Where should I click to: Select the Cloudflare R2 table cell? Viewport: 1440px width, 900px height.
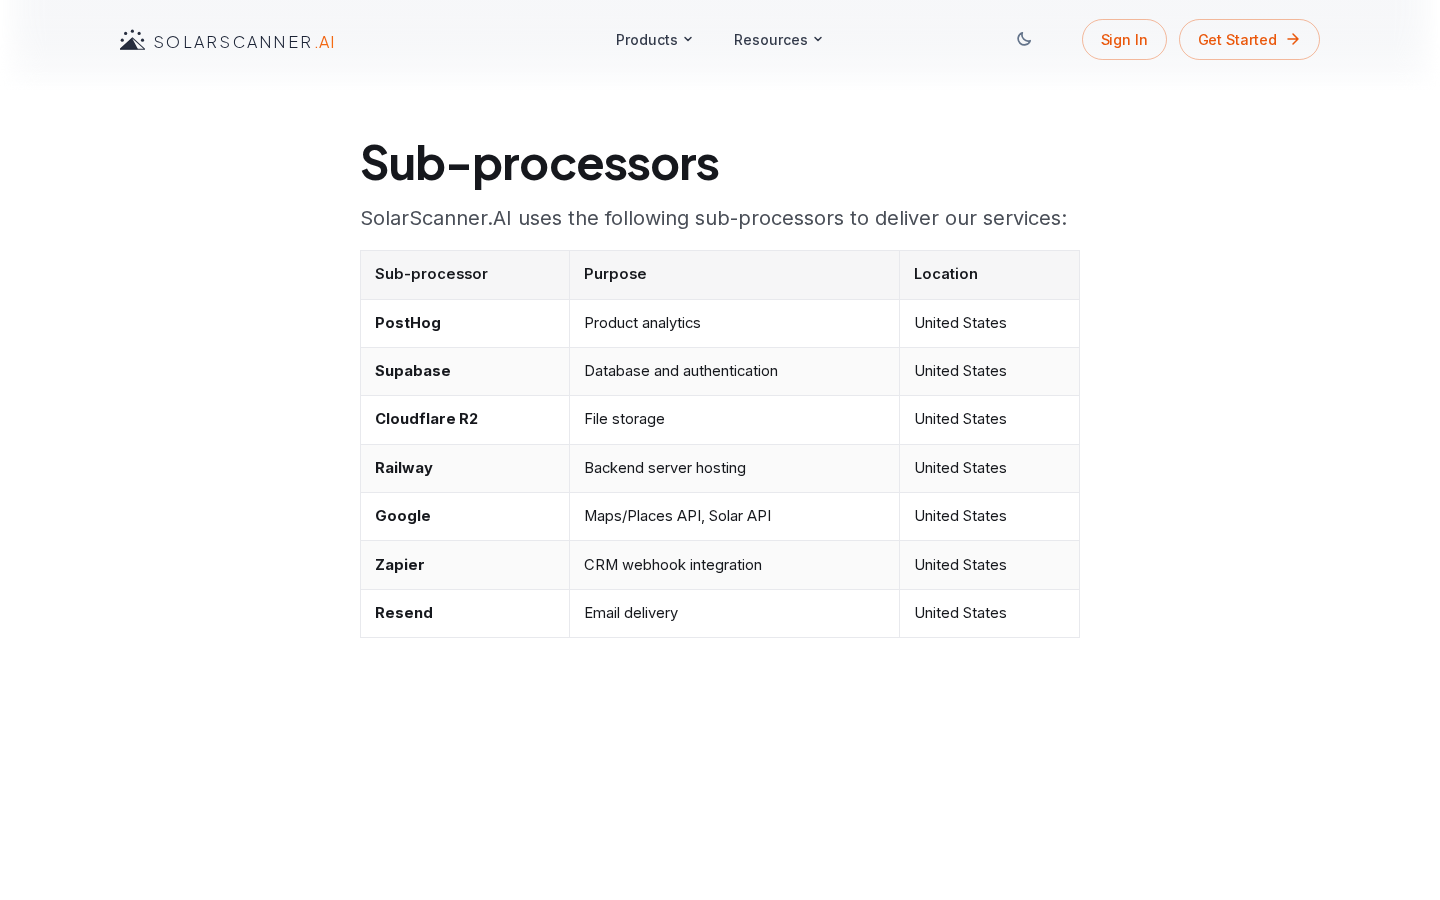tap(465, 419)
